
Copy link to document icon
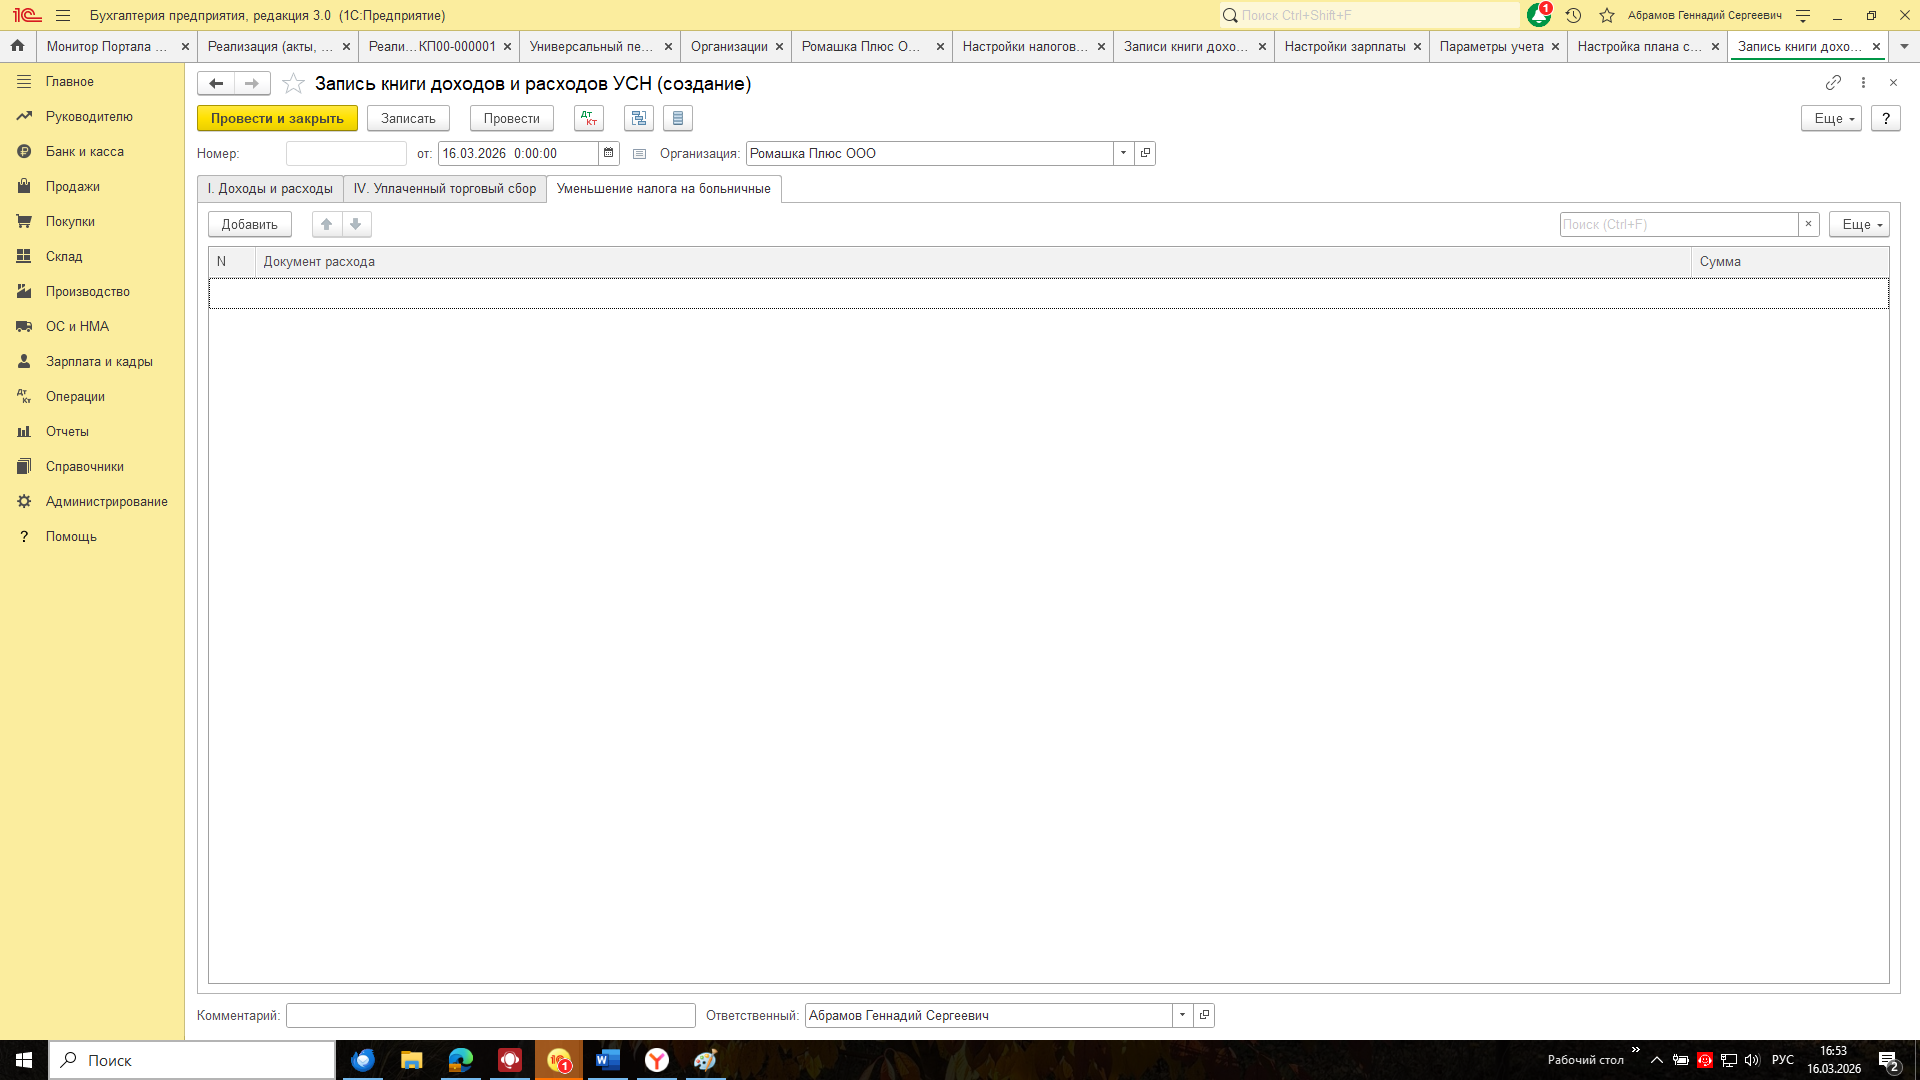click(1833, 83)
